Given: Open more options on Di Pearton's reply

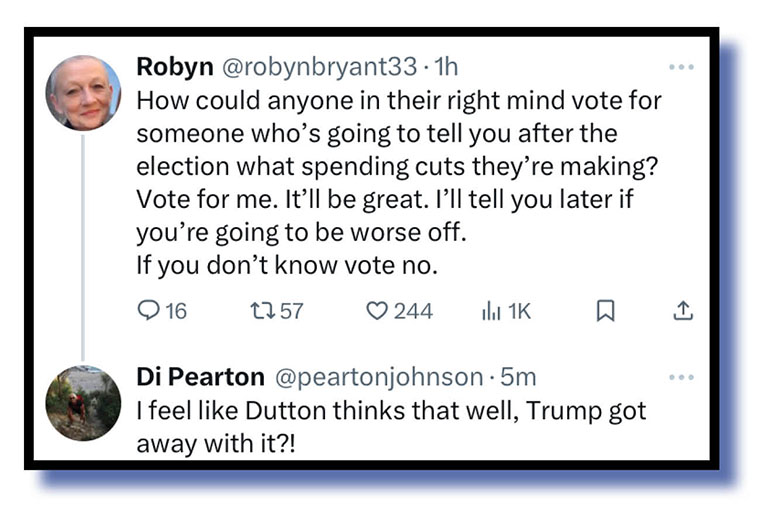Looking at the screenshot, I should tap(681, 377).
